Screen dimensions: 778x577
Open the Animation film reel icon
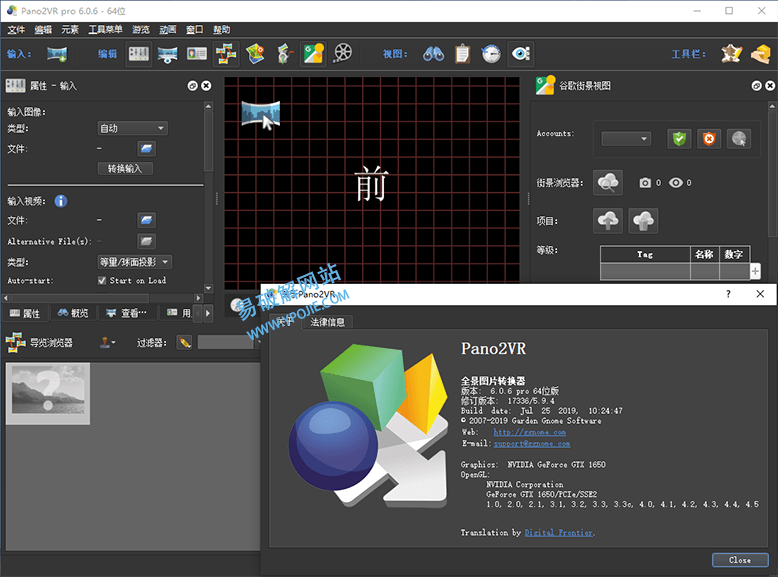tap(342, 54)
